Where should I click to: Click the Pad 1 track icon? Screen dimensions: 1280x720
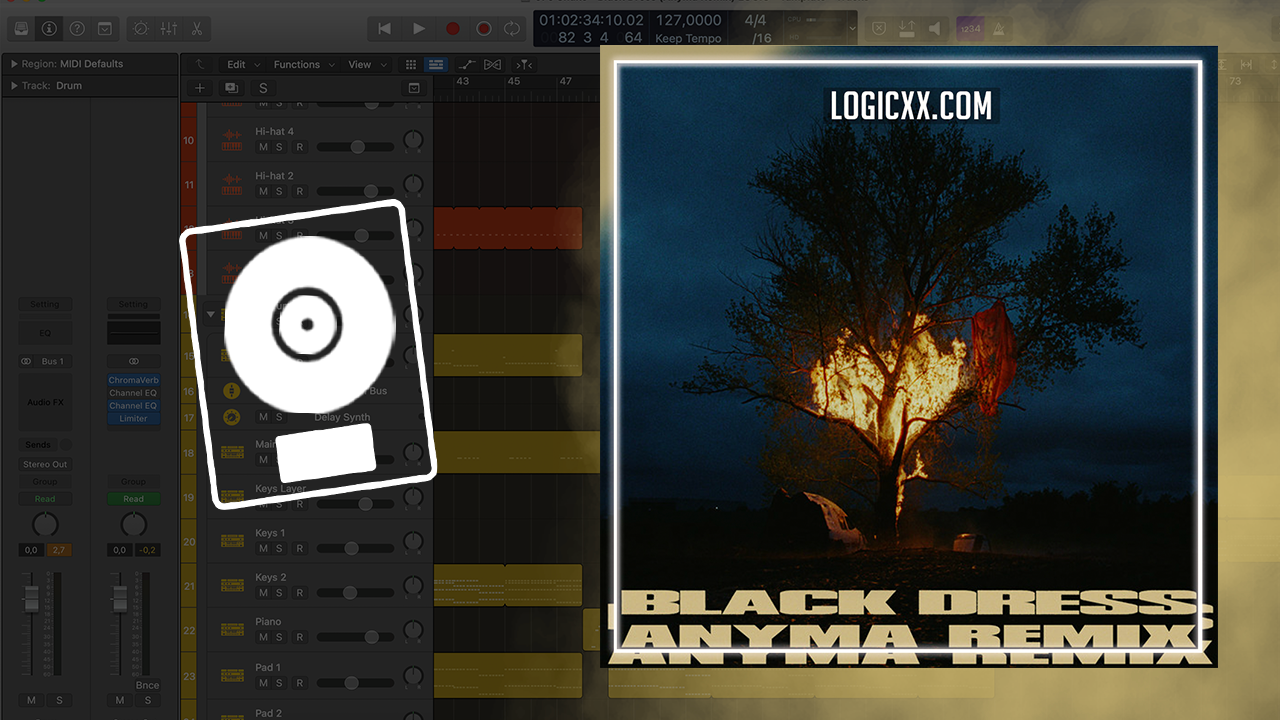(232, 673)
